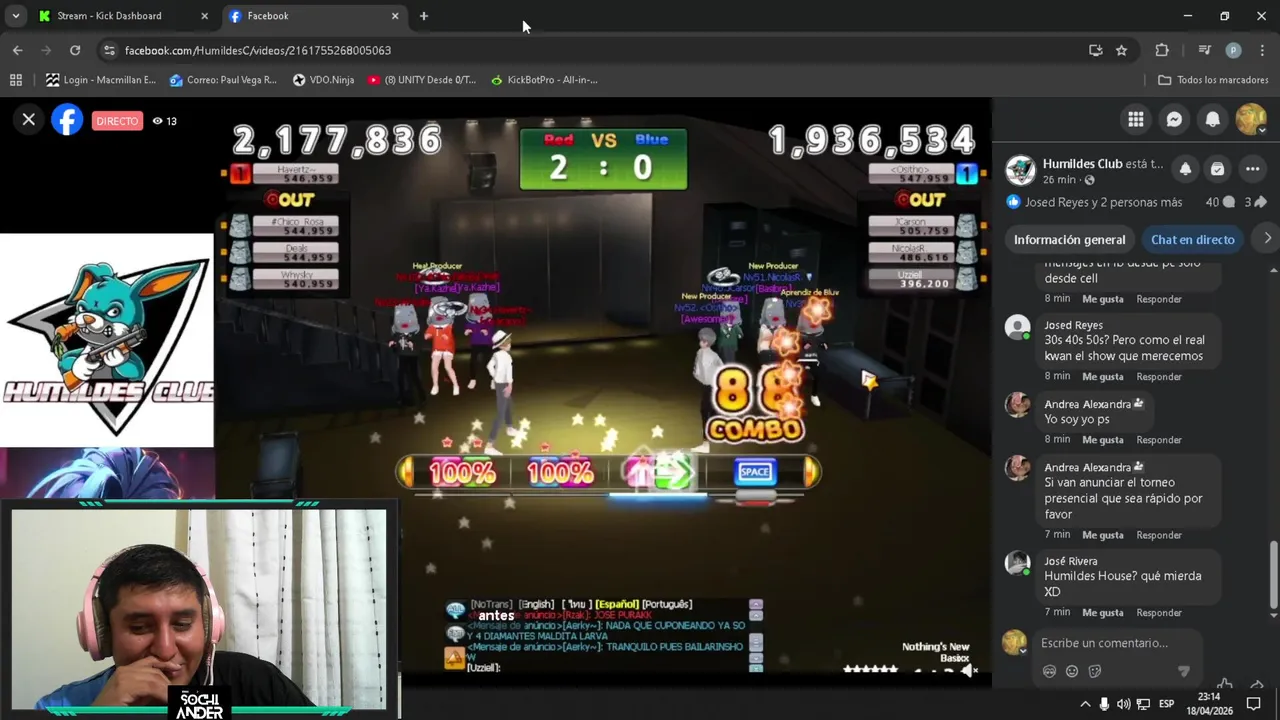
Task: Unmute the video using the speaker icon
Action: coord(969,670)
